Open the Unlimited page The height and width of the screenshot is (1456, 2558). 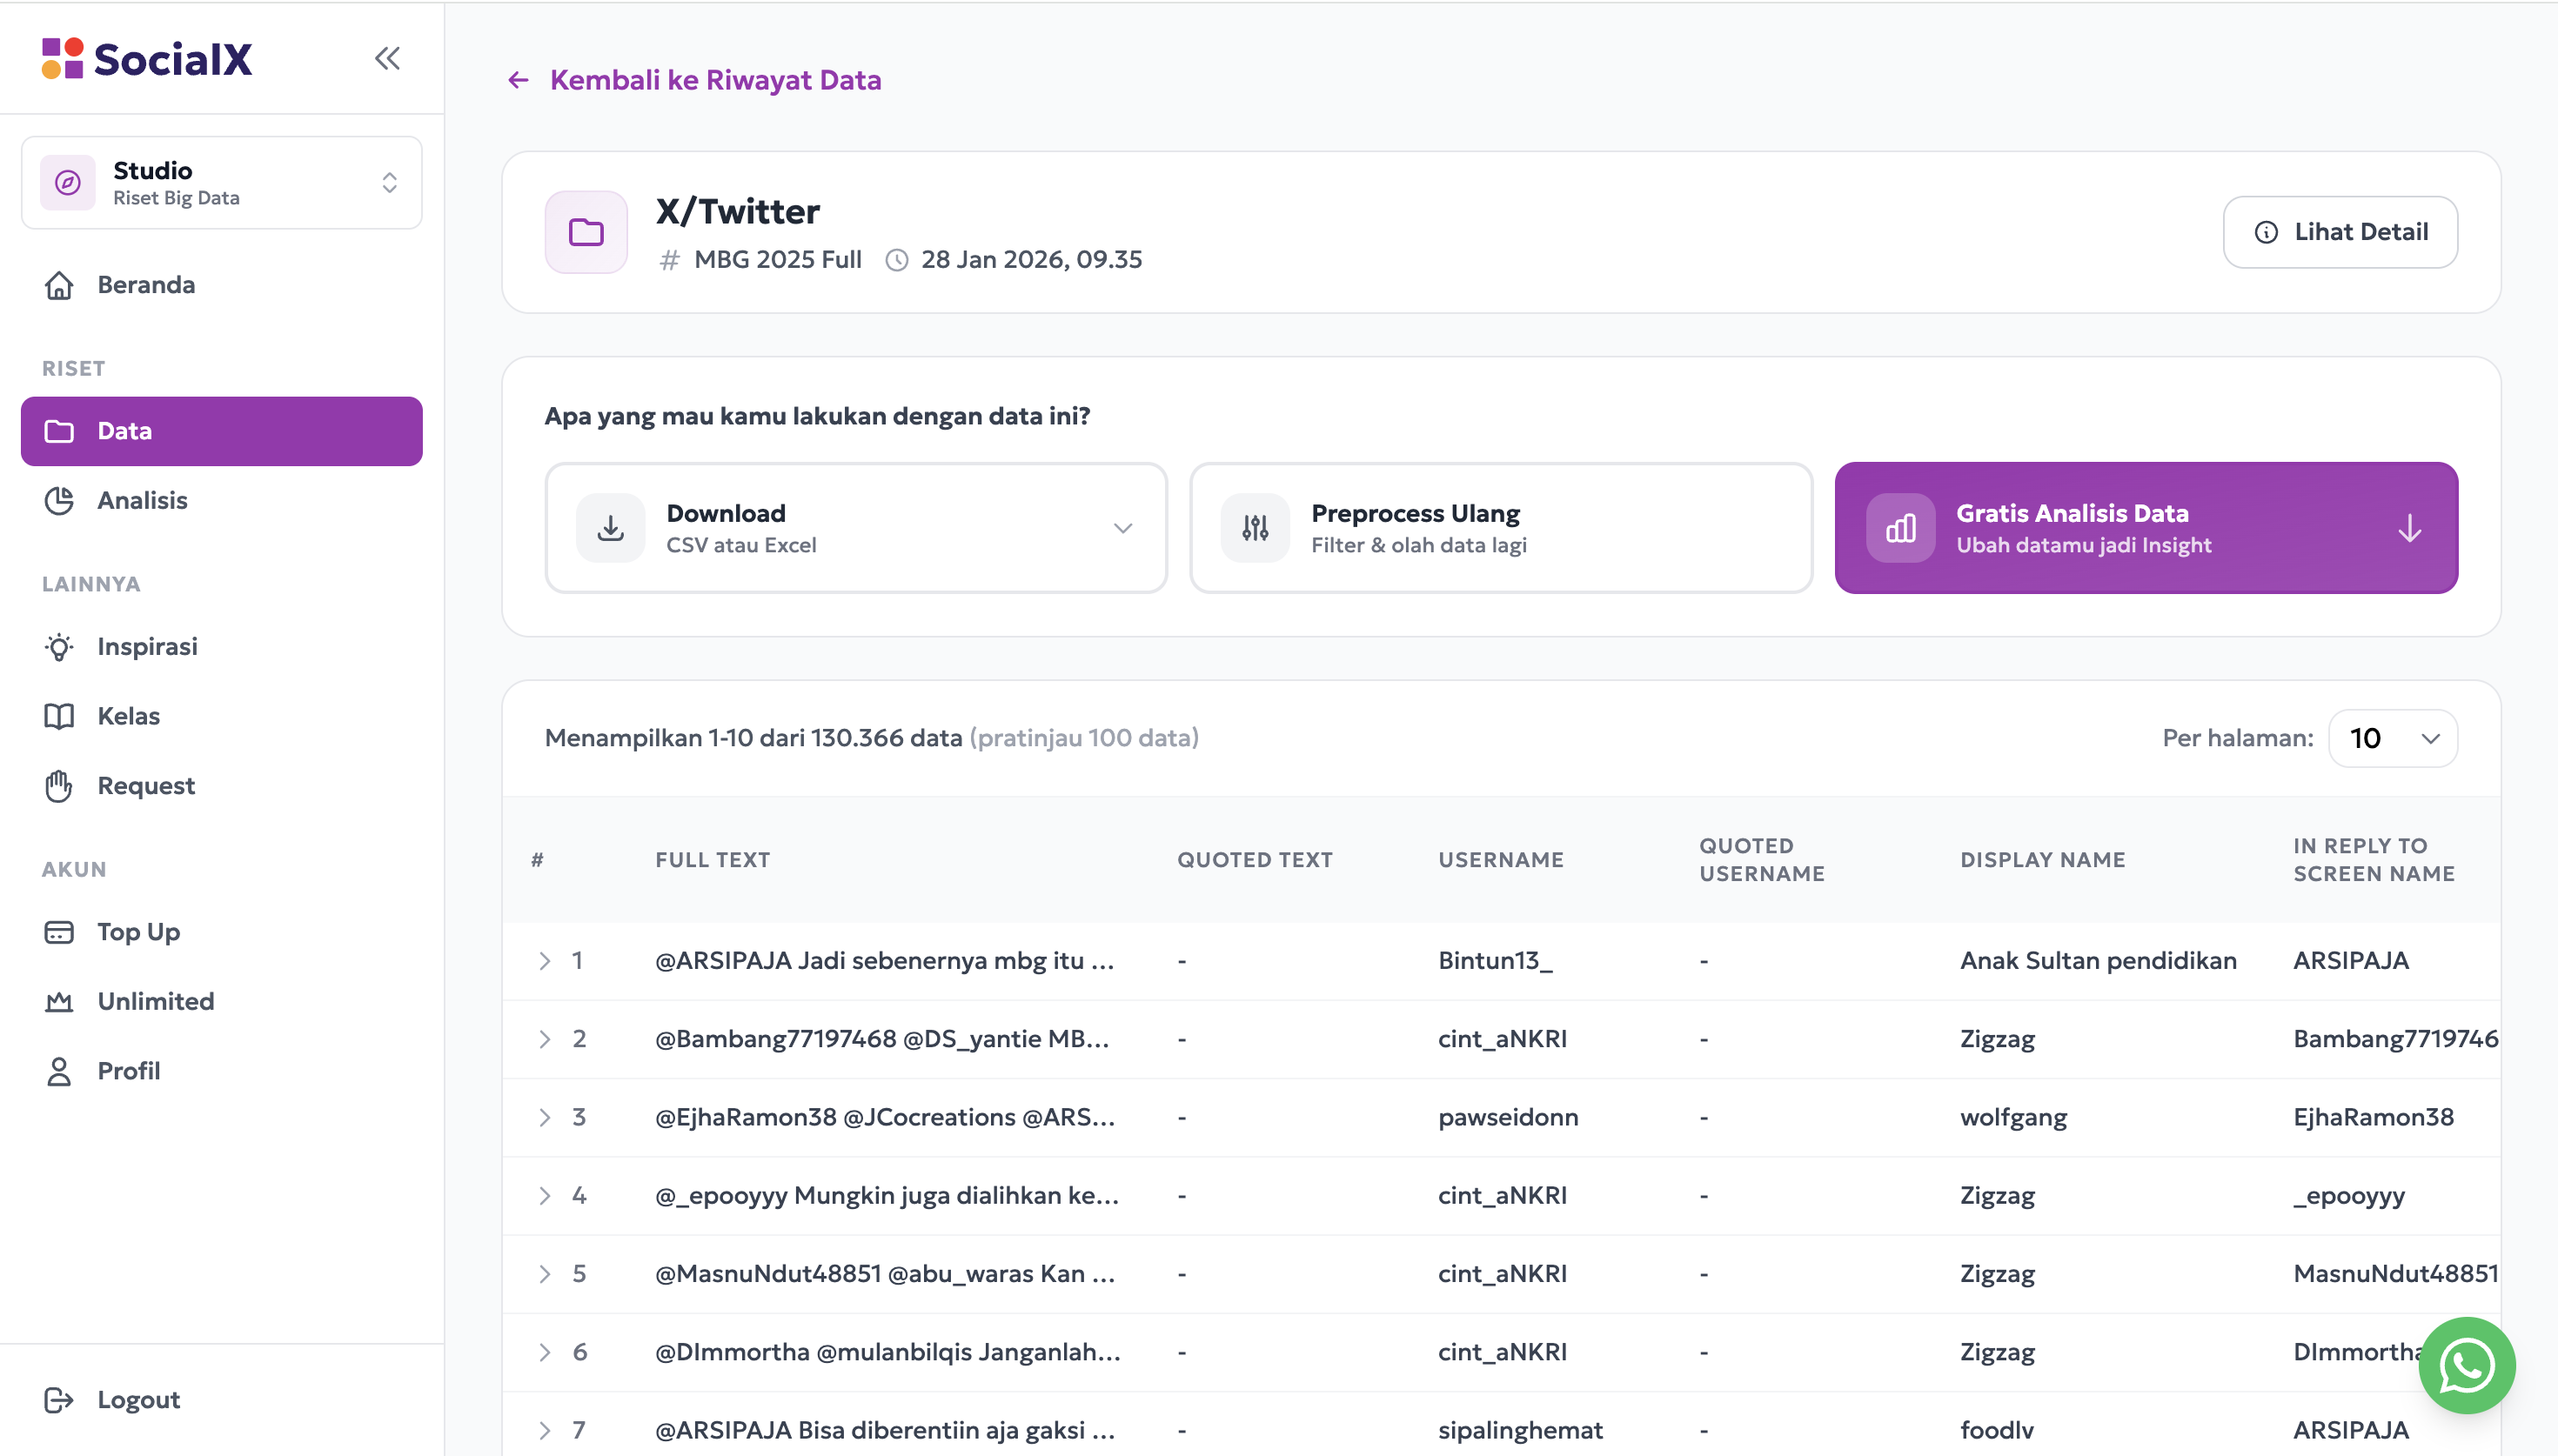(222, 1001)
